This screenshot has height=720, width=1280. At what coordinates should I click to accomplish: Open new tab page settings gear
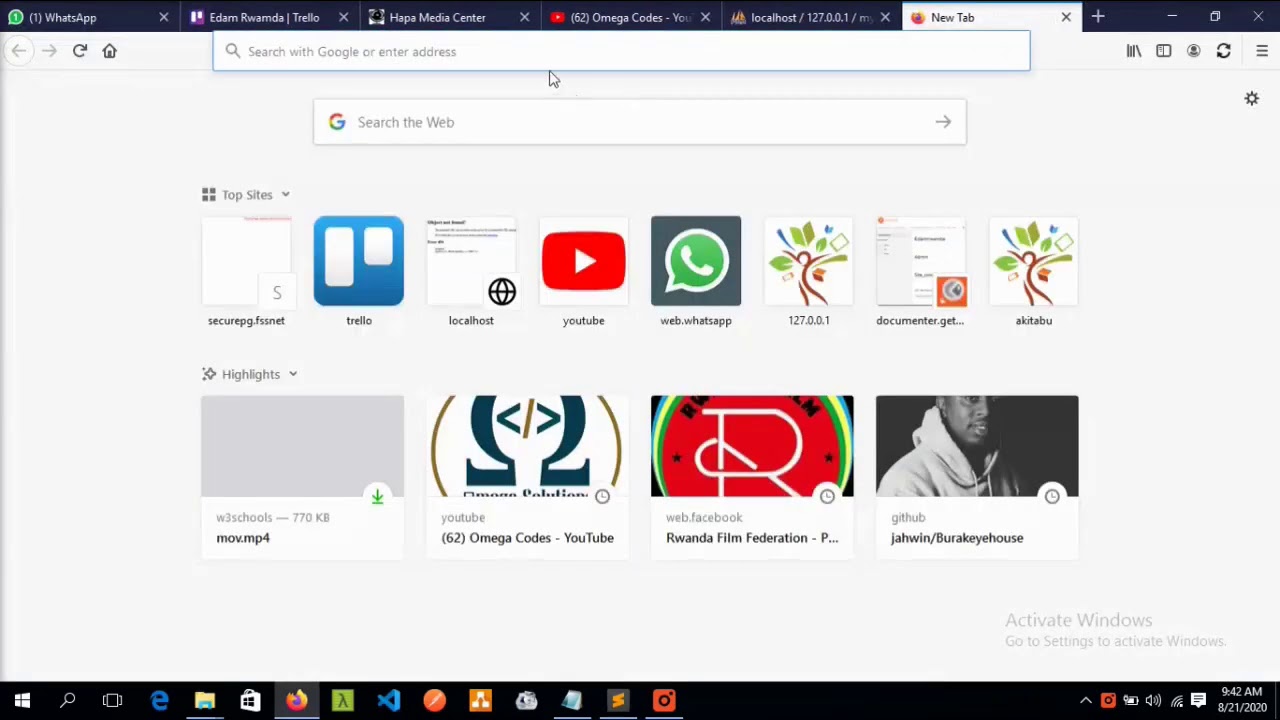(x=1252, y=98)
